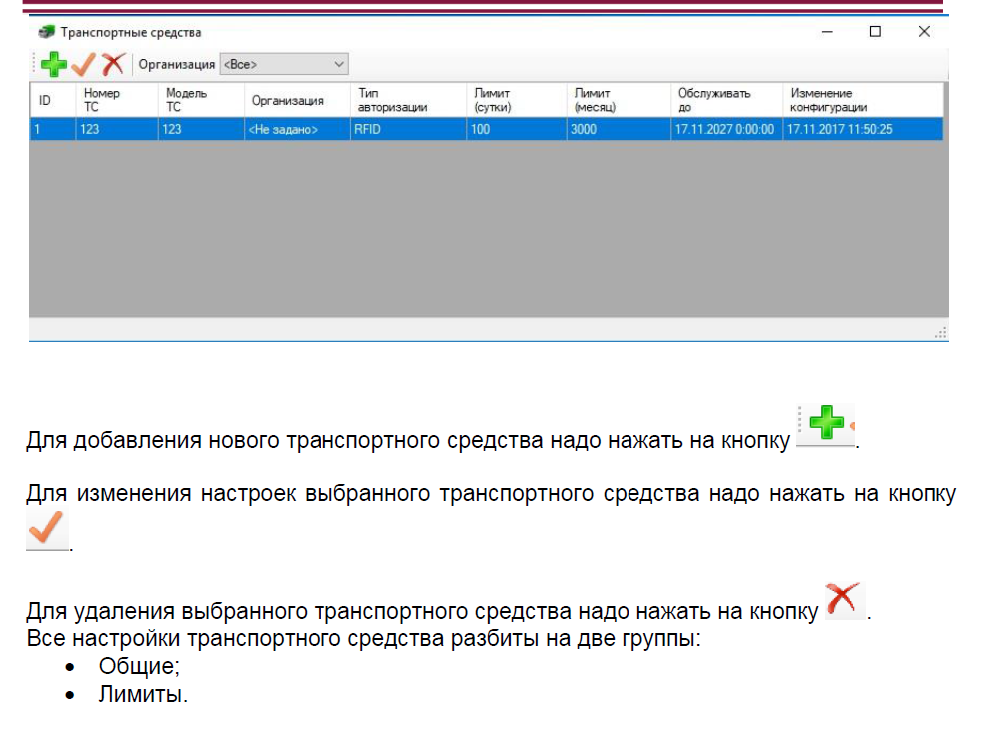This screenshot has height=743, width=995.
Task: Click the daily limit cell value 100
Action: pyautogui.click(x=517, y=129)
